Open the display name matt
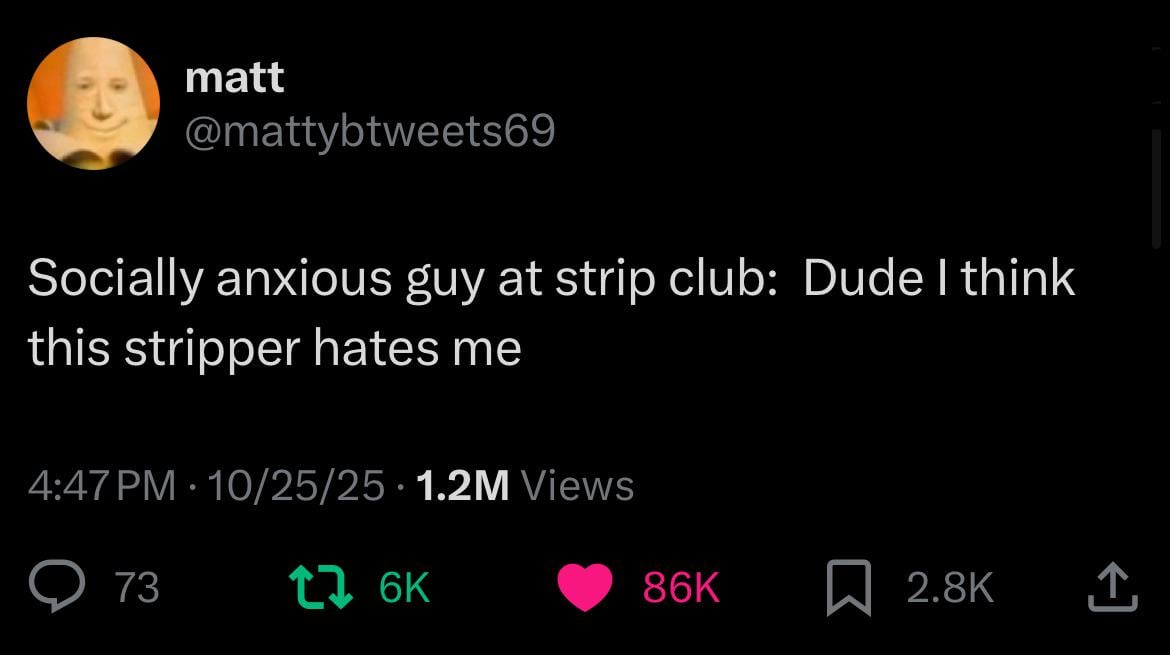The height and width of the screenshot is (655, 1170). coord(234,78)
